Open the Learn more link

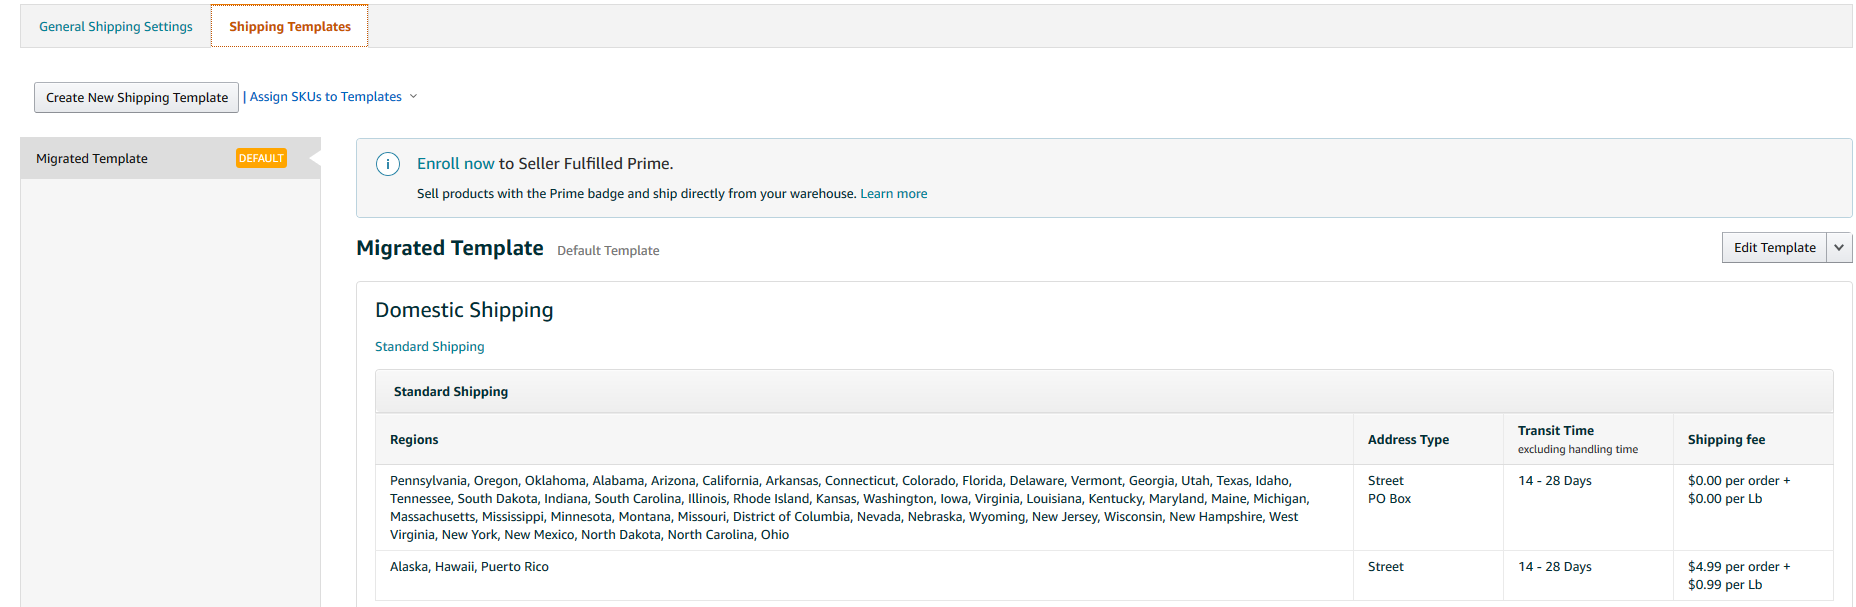tap(893, 194)
